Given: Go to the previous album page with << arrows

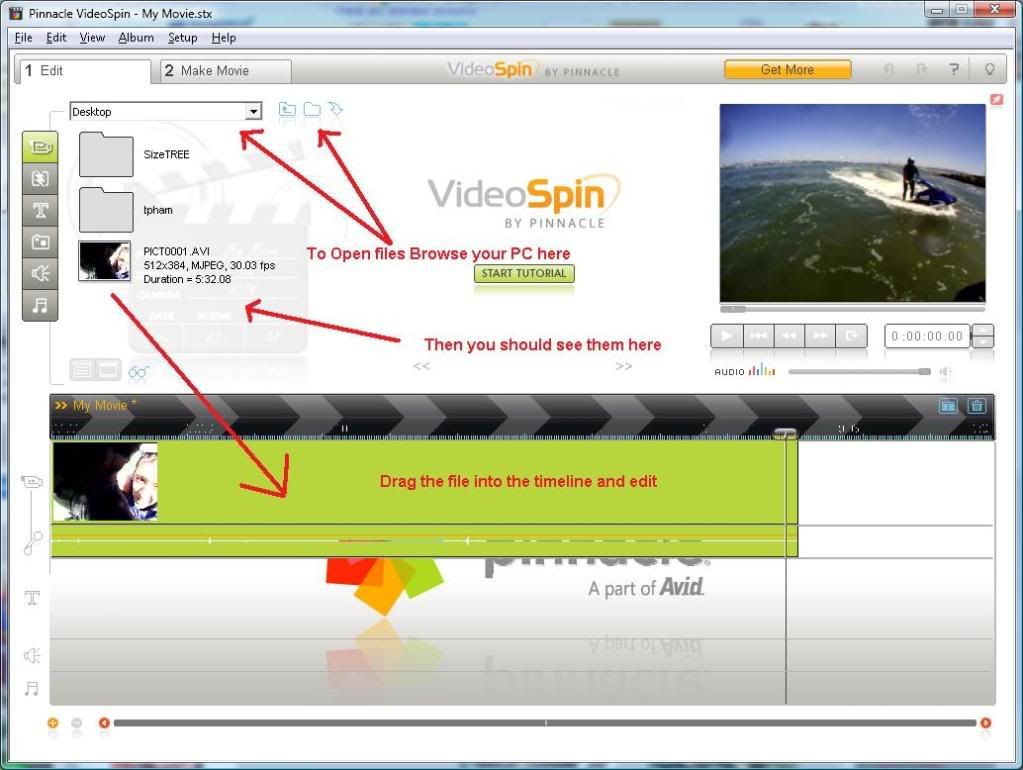Looking at the screenshot, I should (421, 366).
